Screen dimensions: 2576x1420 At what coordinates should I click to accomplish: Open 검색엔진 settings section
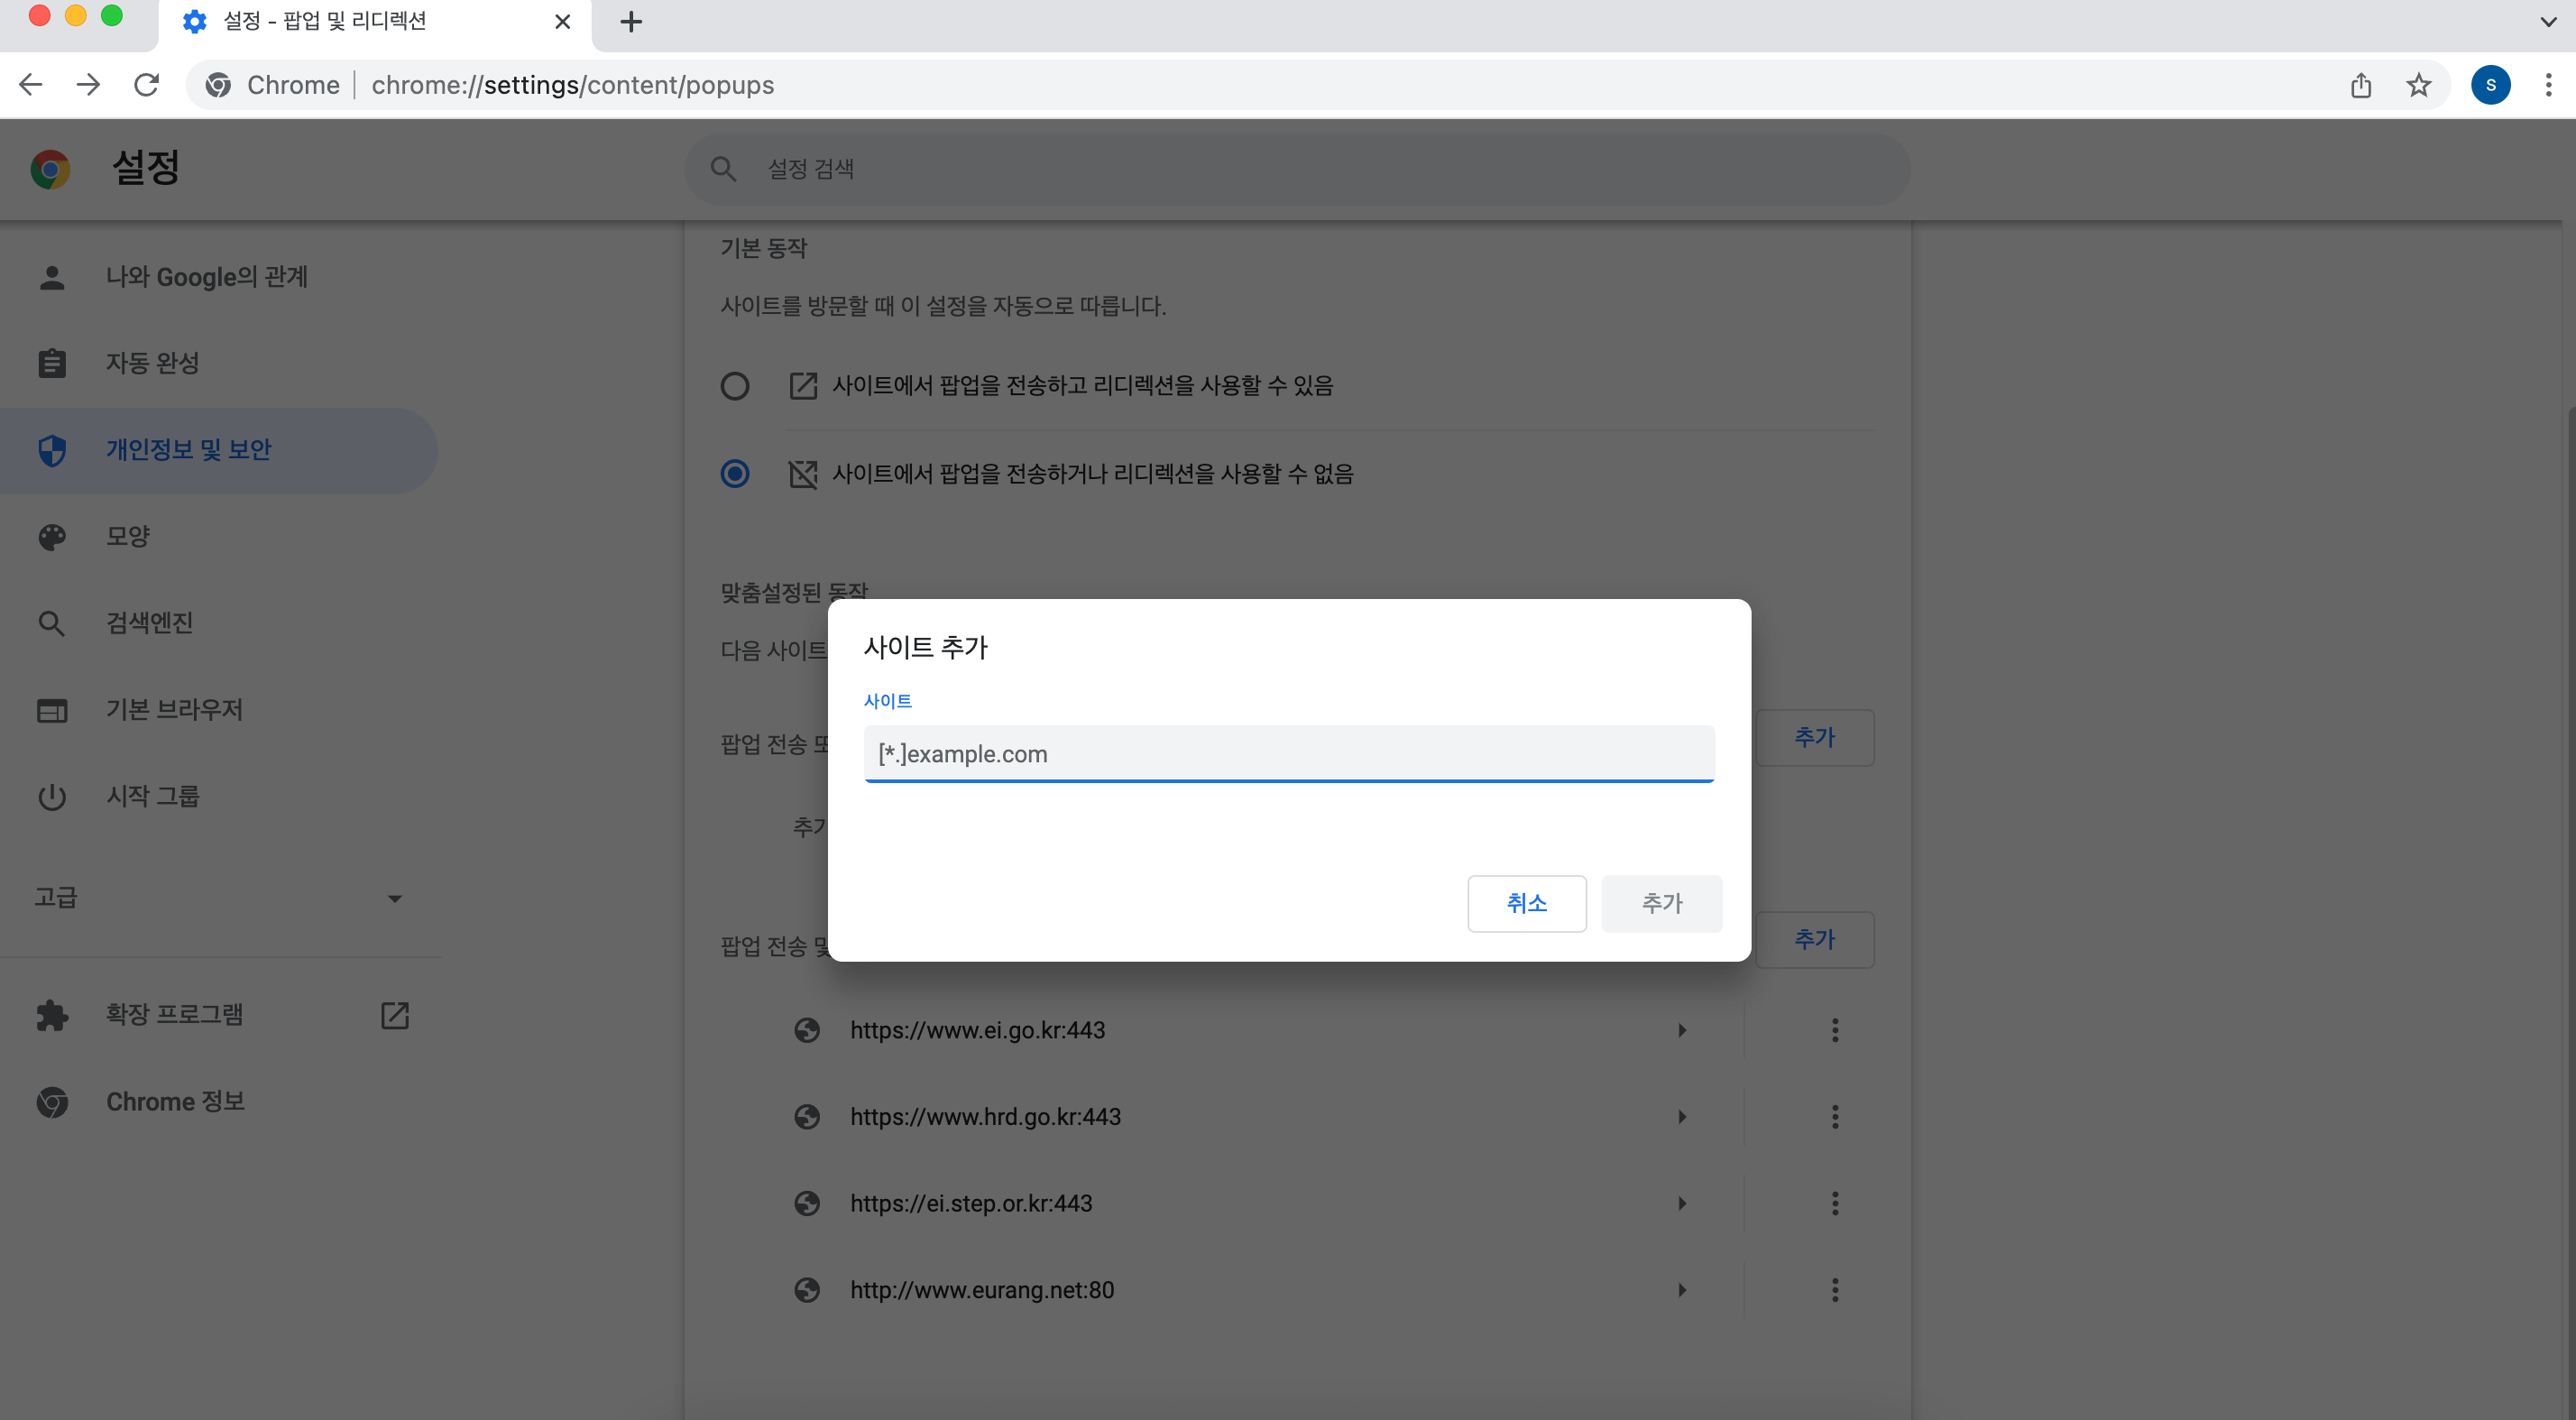tap(150, 623)
